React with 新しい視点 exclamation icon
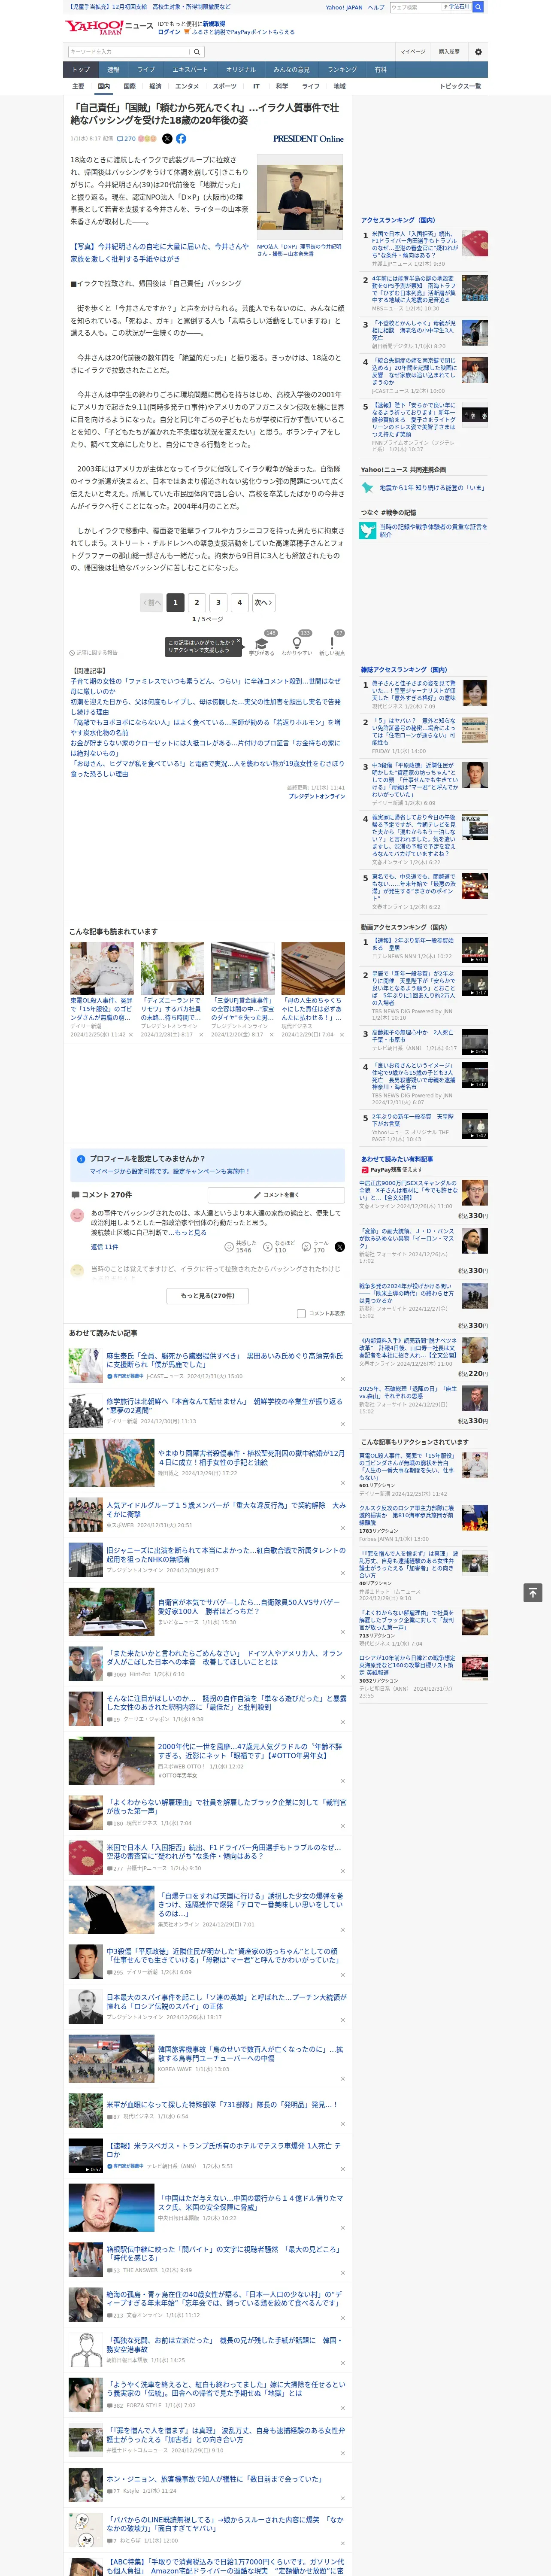The width and height of the screenshot is (551, 2576). click(332, 643)
